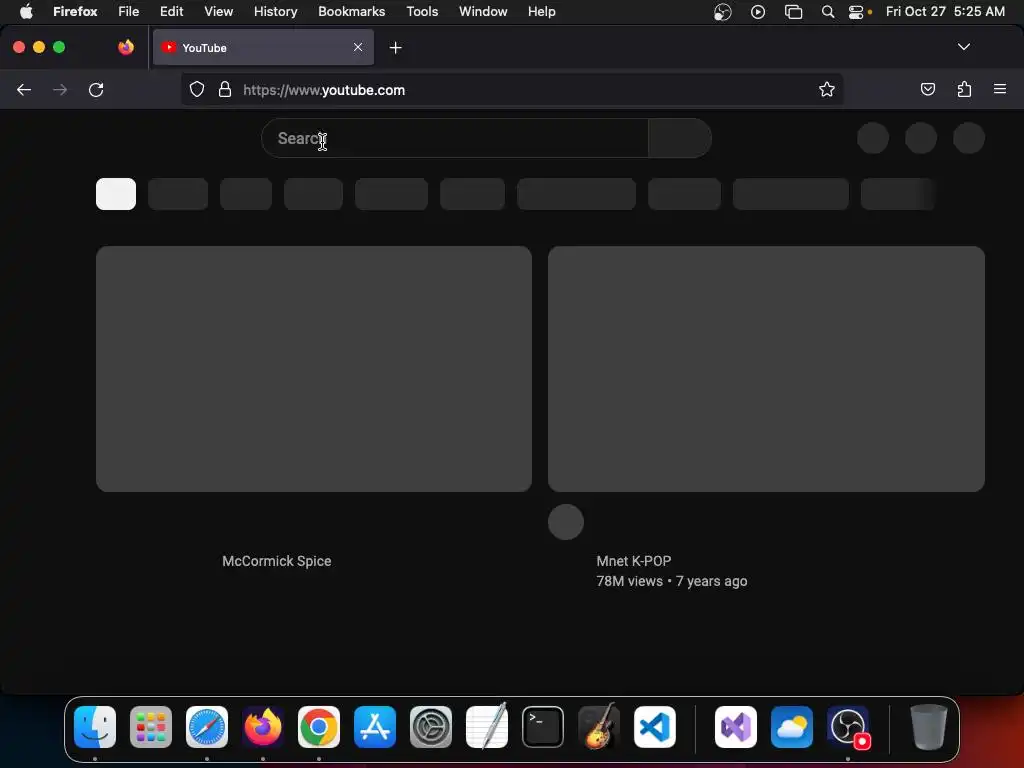Open the File menu
Image resolution: width=1024 pixels, height=768 pixels.
(129, 11)
